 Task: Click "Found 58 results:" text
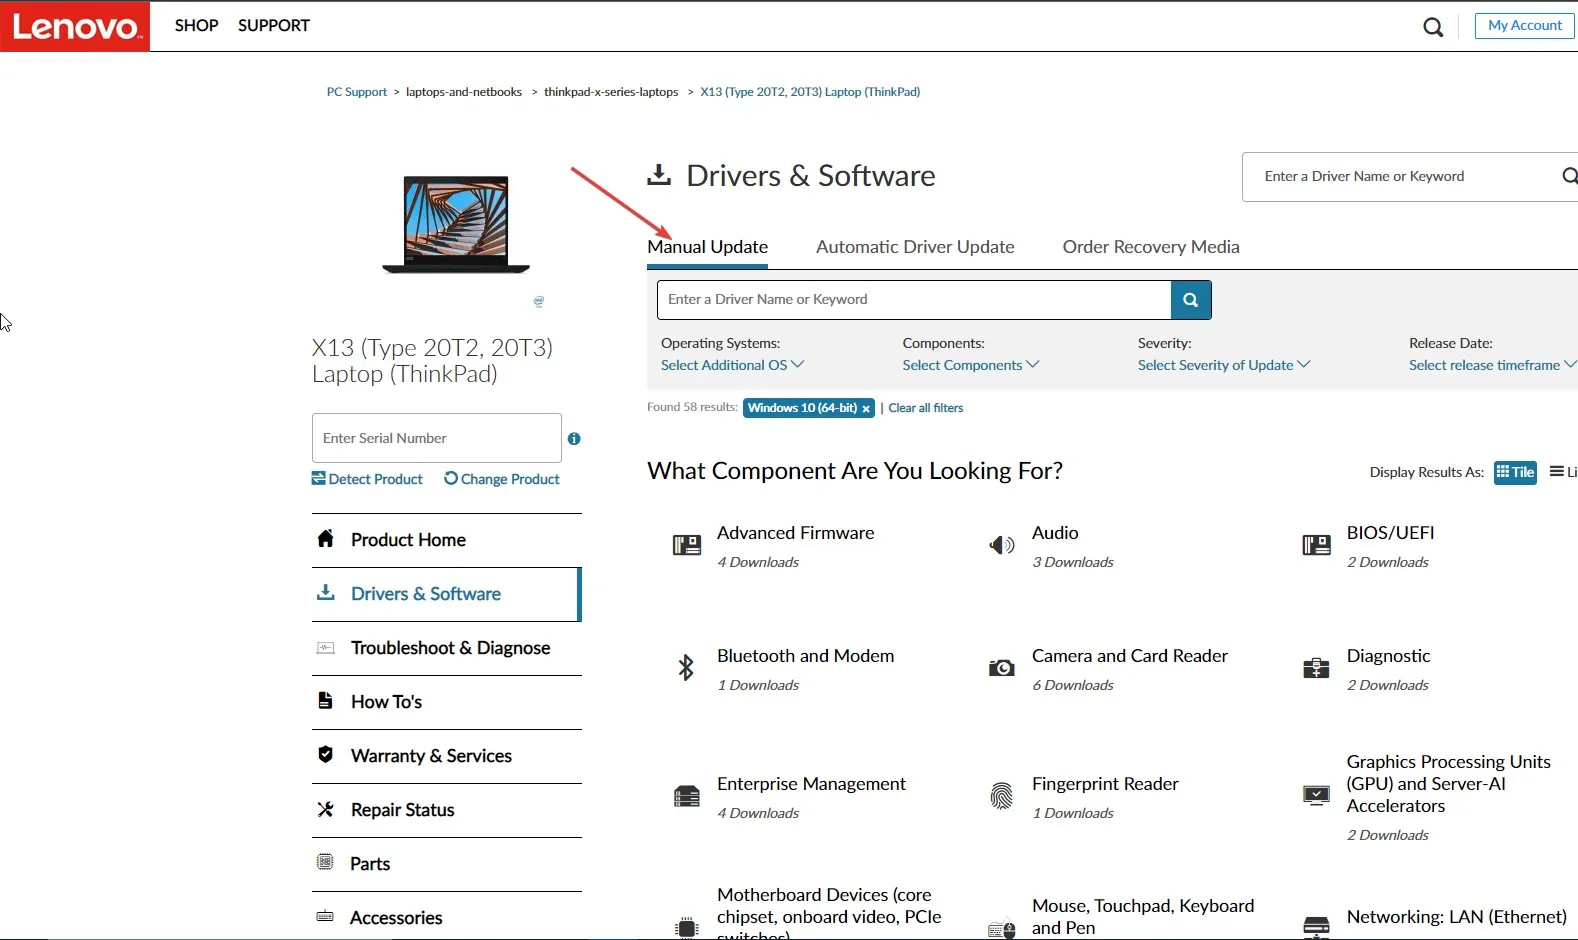[692, 407]
